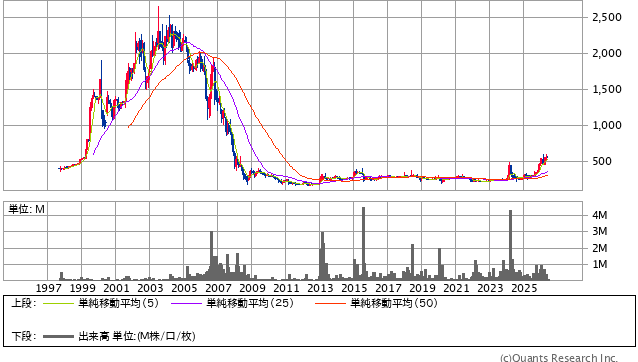Click the 2,500 price axis label
The image size is (638, 362).
coord(607,17)
